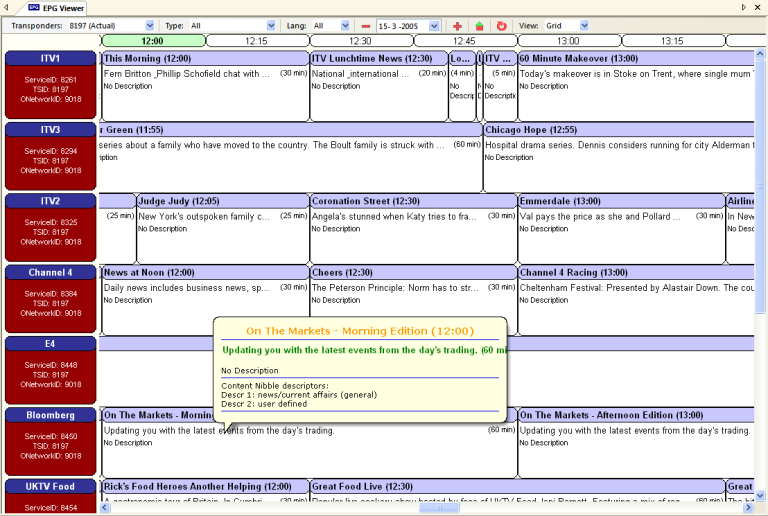Select the 12:45 time slot header
Viewport: 768px width, 516px height.
pos(464,41)
